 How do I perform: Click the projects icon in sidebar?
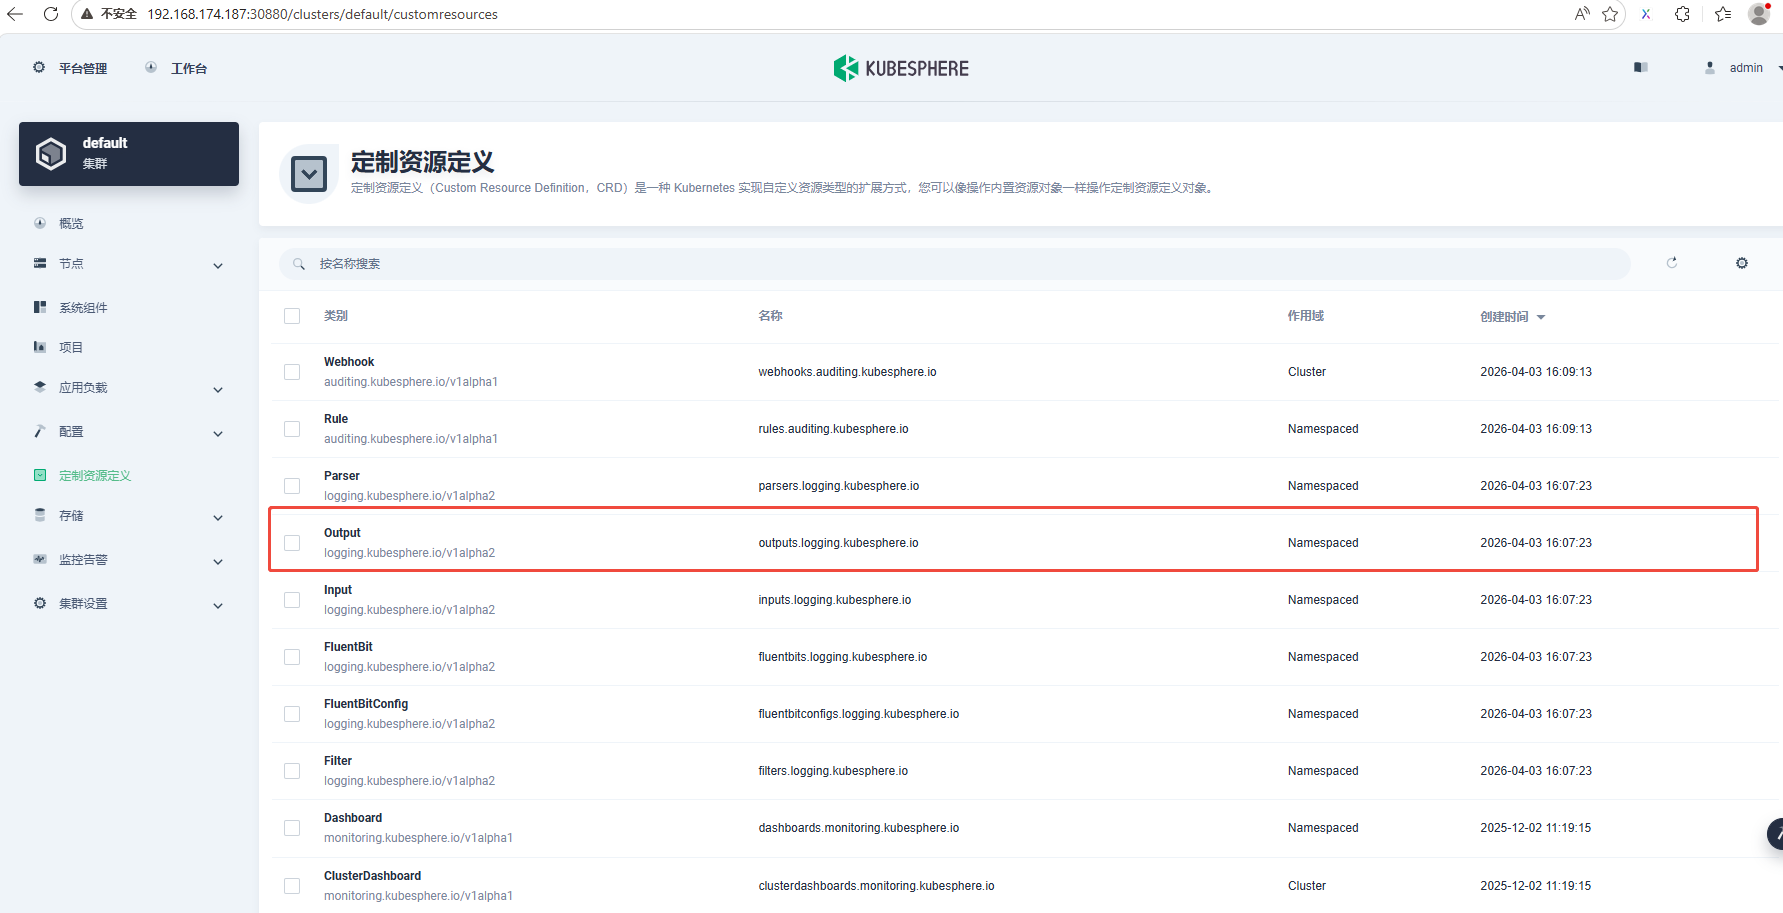40,347
